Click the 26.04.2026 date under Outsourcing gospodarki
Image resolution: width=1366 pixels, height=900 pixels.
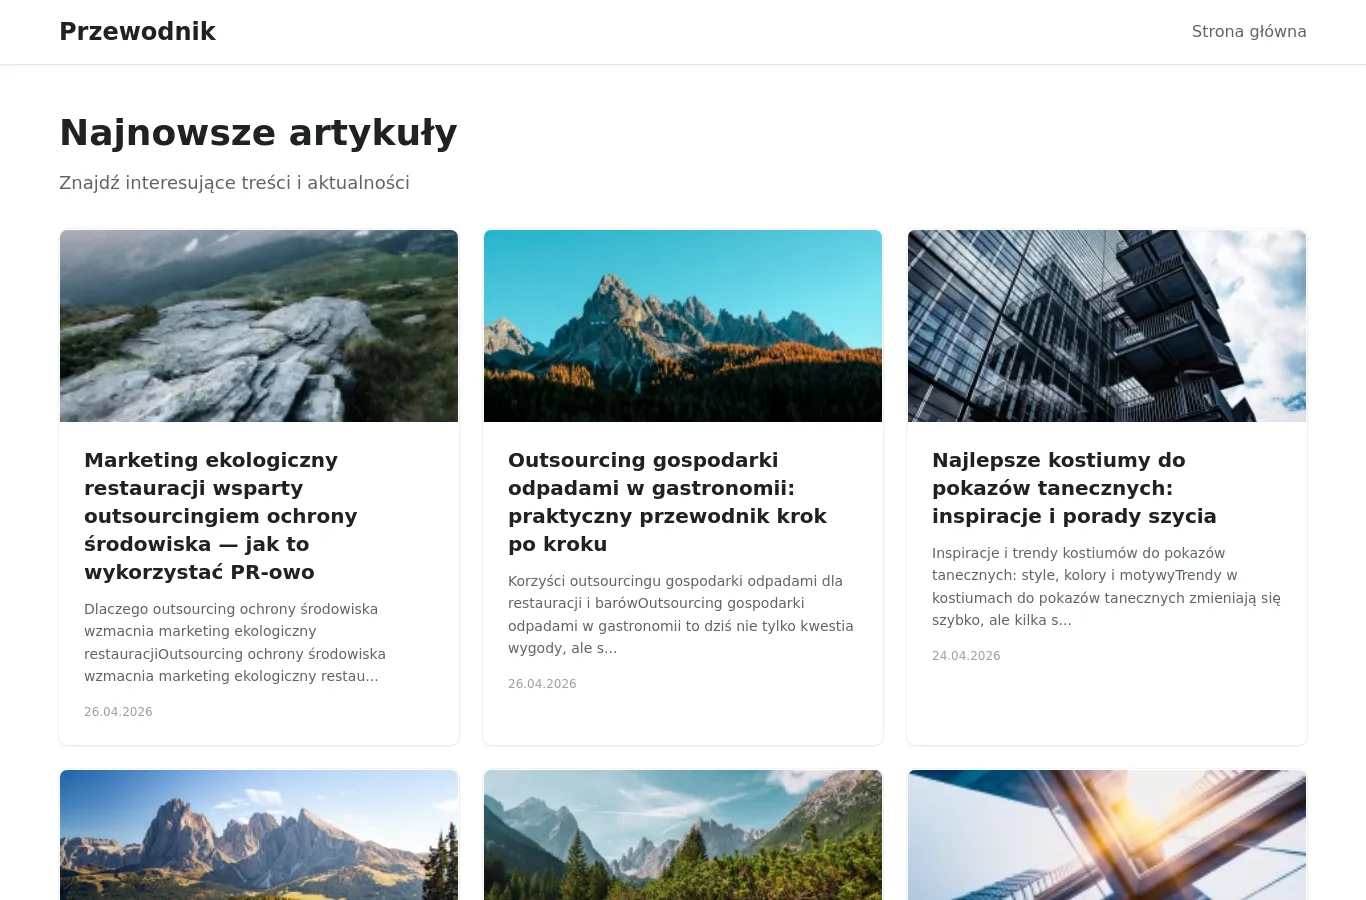542,684
